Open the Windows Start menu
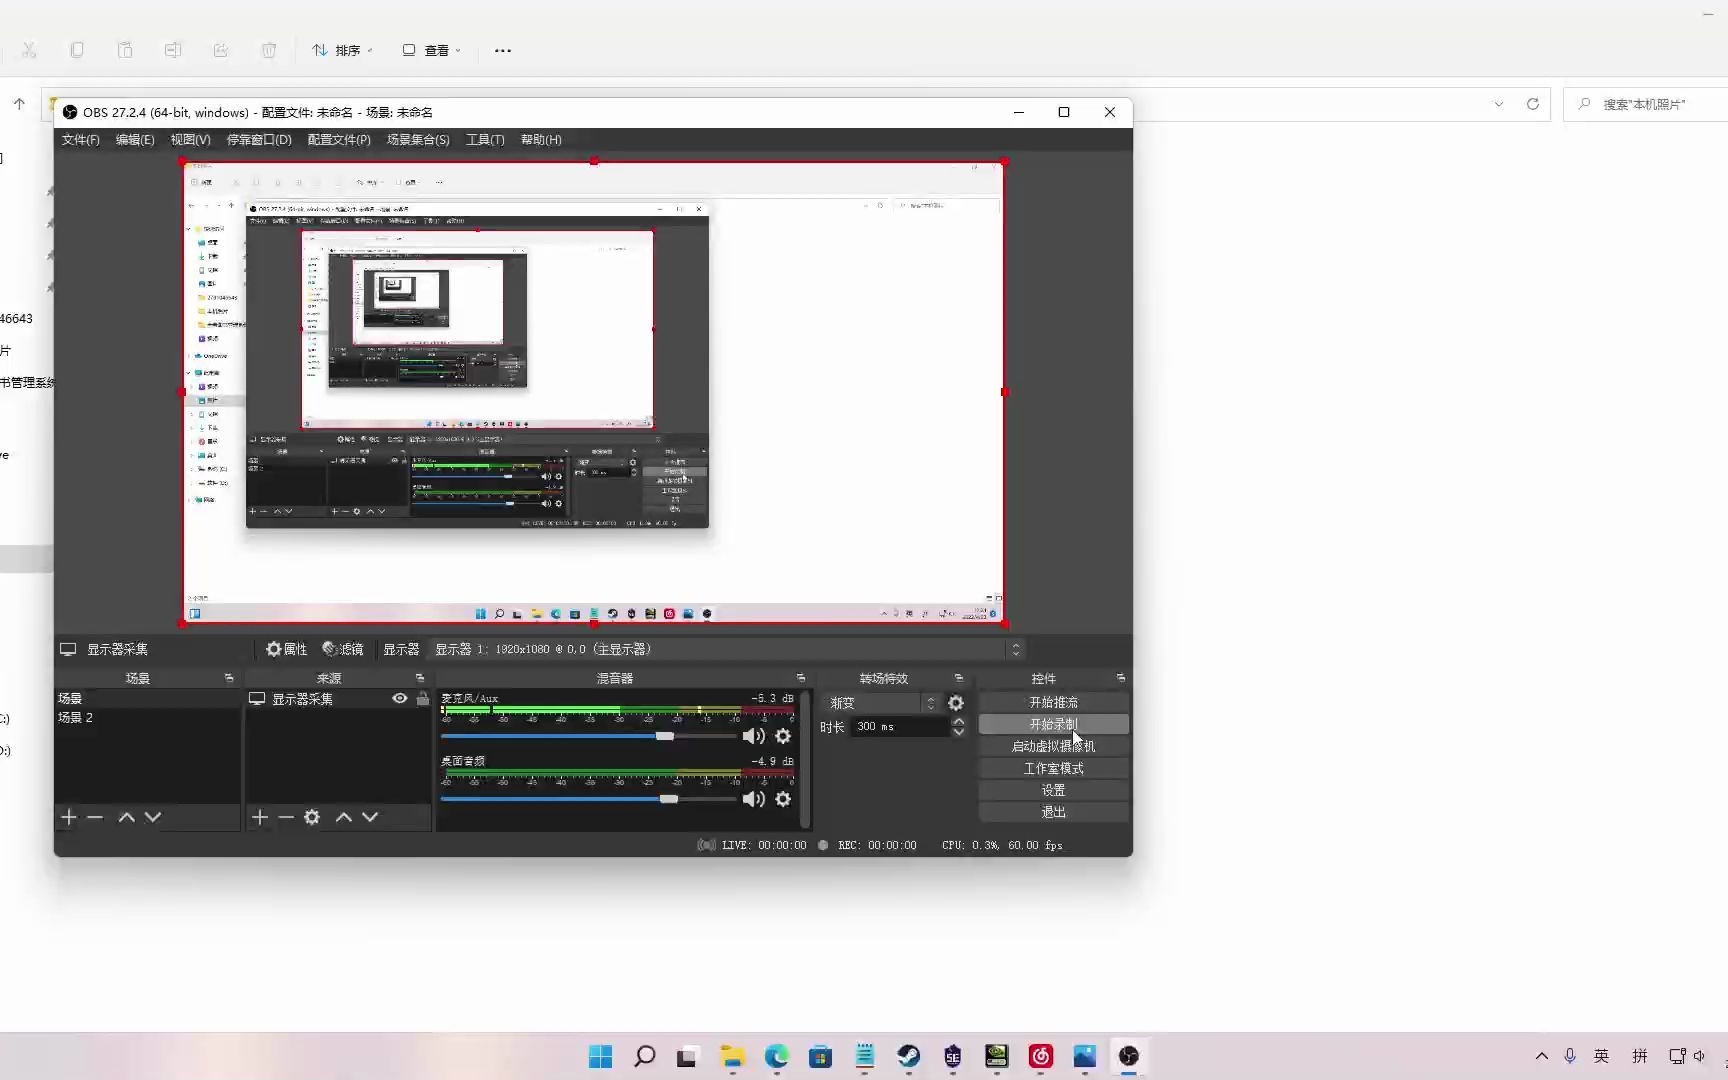 [601, 1056]
